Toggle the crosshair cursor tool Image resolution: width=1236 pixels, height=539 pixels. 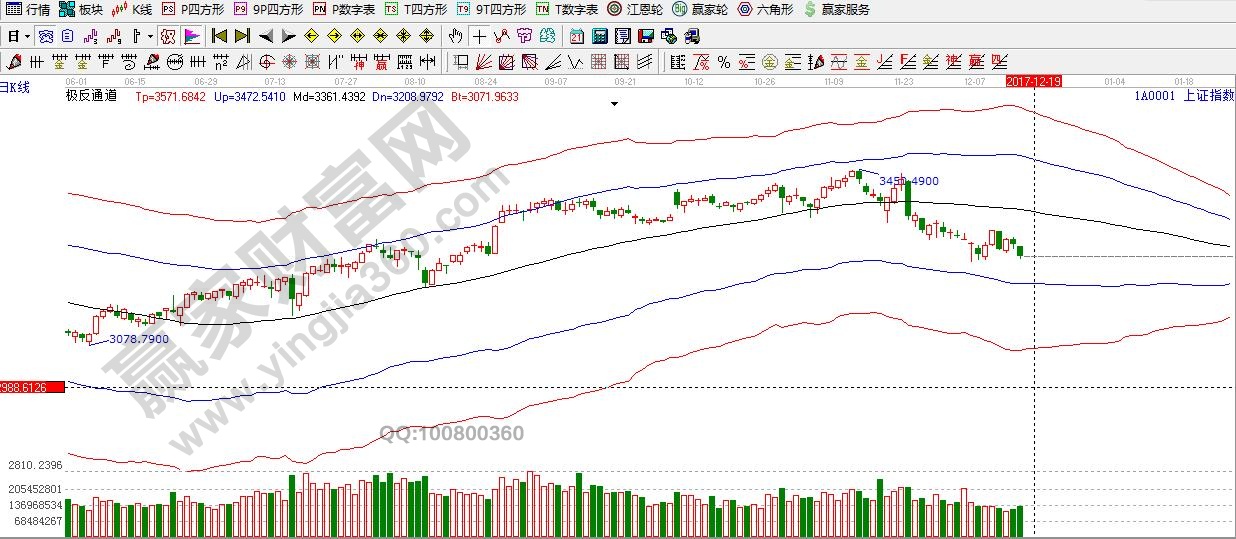[480, 36]
